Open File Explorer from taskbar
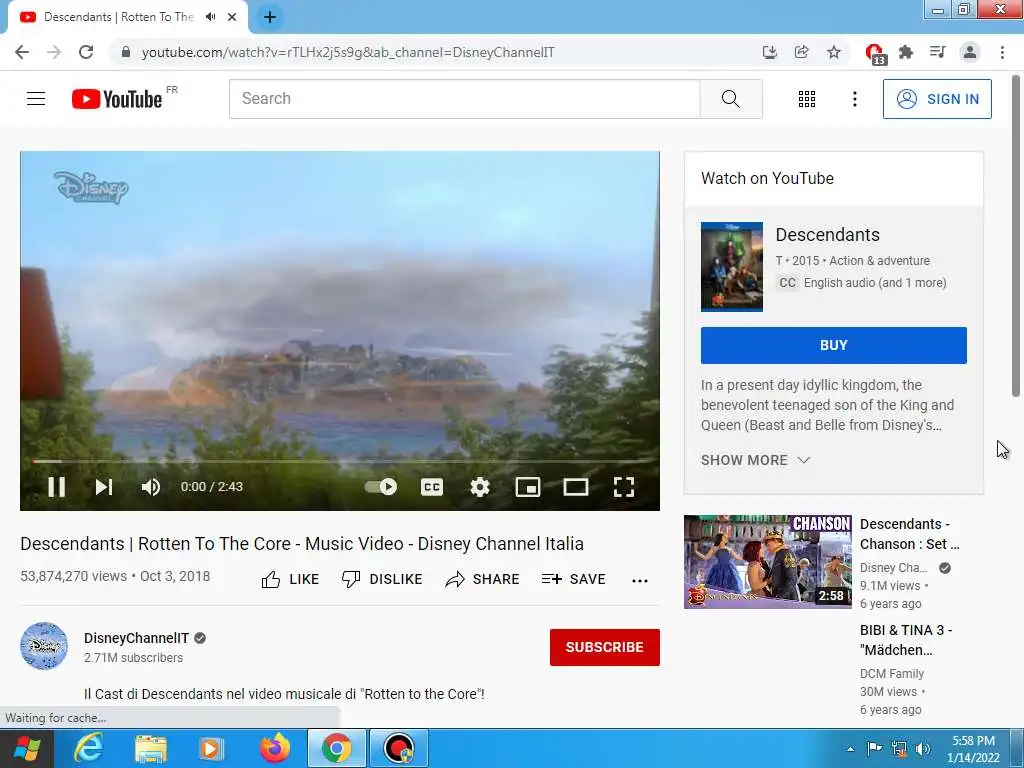This screenshot has height=768, width=1024. click(x=151, y=748)
